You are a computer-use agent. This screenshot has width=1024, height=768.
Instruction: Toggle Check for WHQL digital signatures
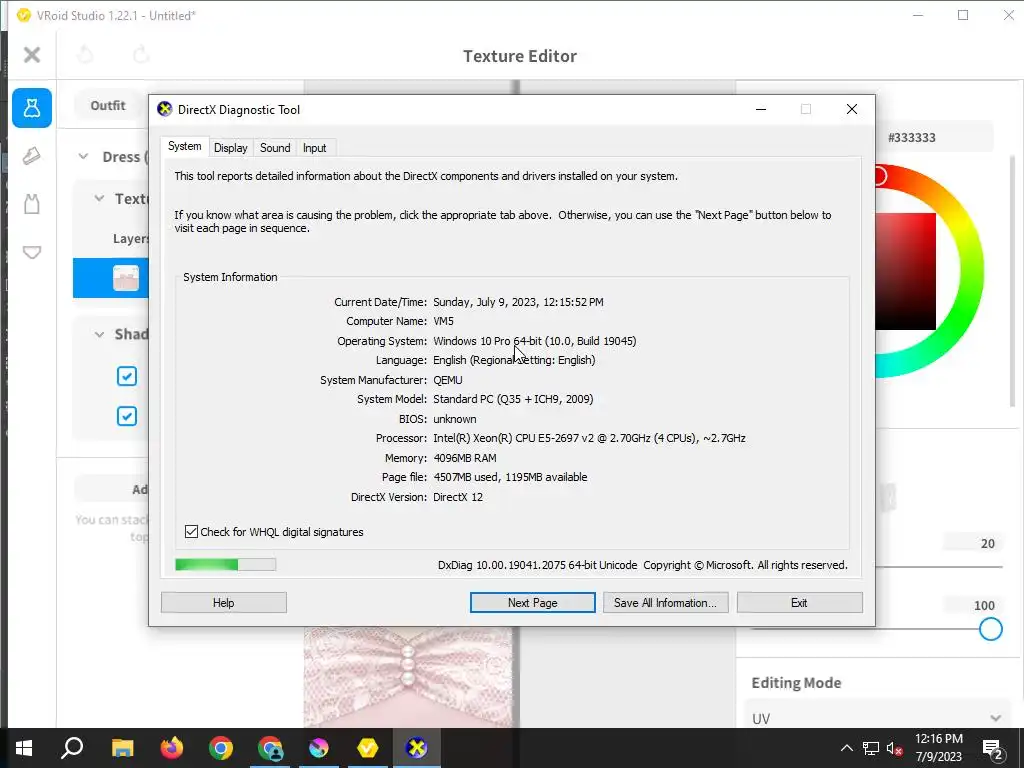[x=191, y=532]
